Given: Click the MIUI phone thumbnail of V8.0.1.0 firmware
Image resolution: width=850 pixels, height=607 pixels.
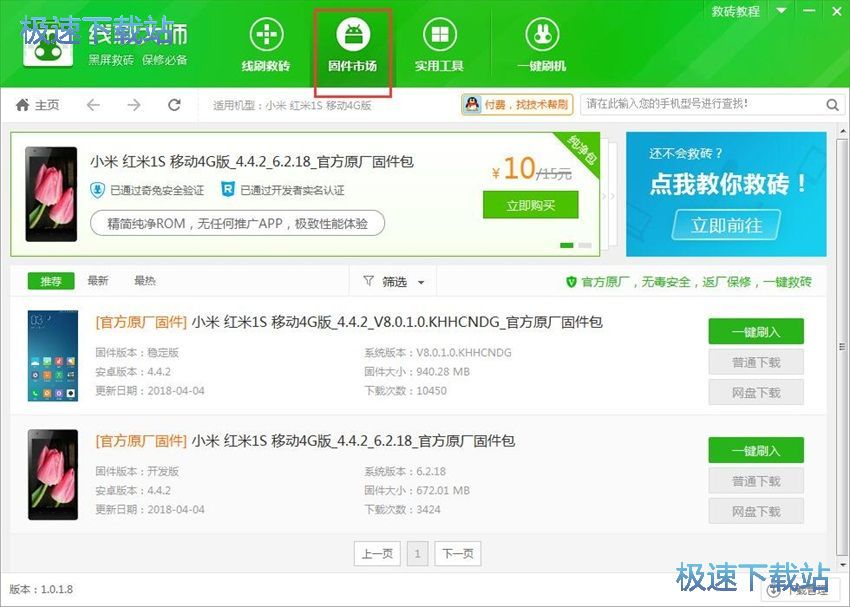Looking at the screenshot, I should tap(53, 356).
